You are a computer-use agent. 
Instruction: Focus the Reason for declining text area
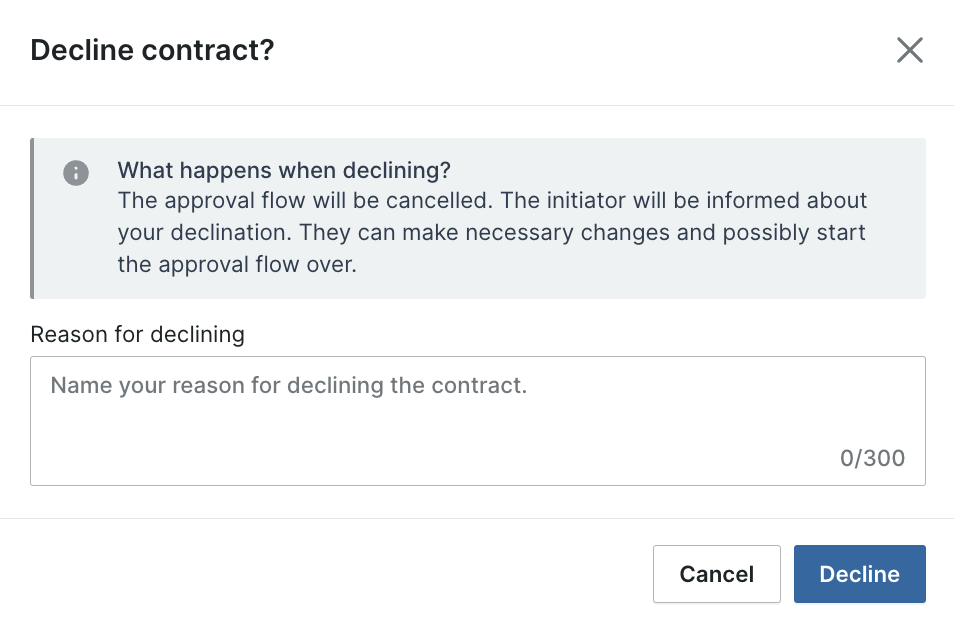pos(478,421)
